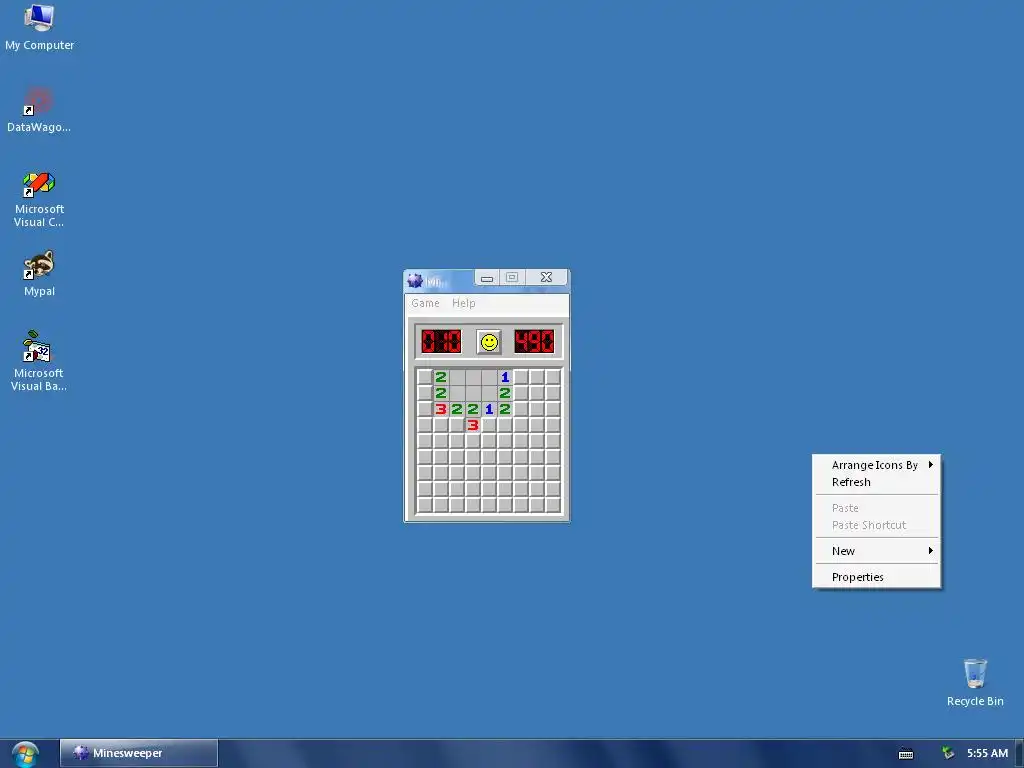Click the smiley face reset button
Viewport: 1024px width, 768px height.
tap(488, 342)
